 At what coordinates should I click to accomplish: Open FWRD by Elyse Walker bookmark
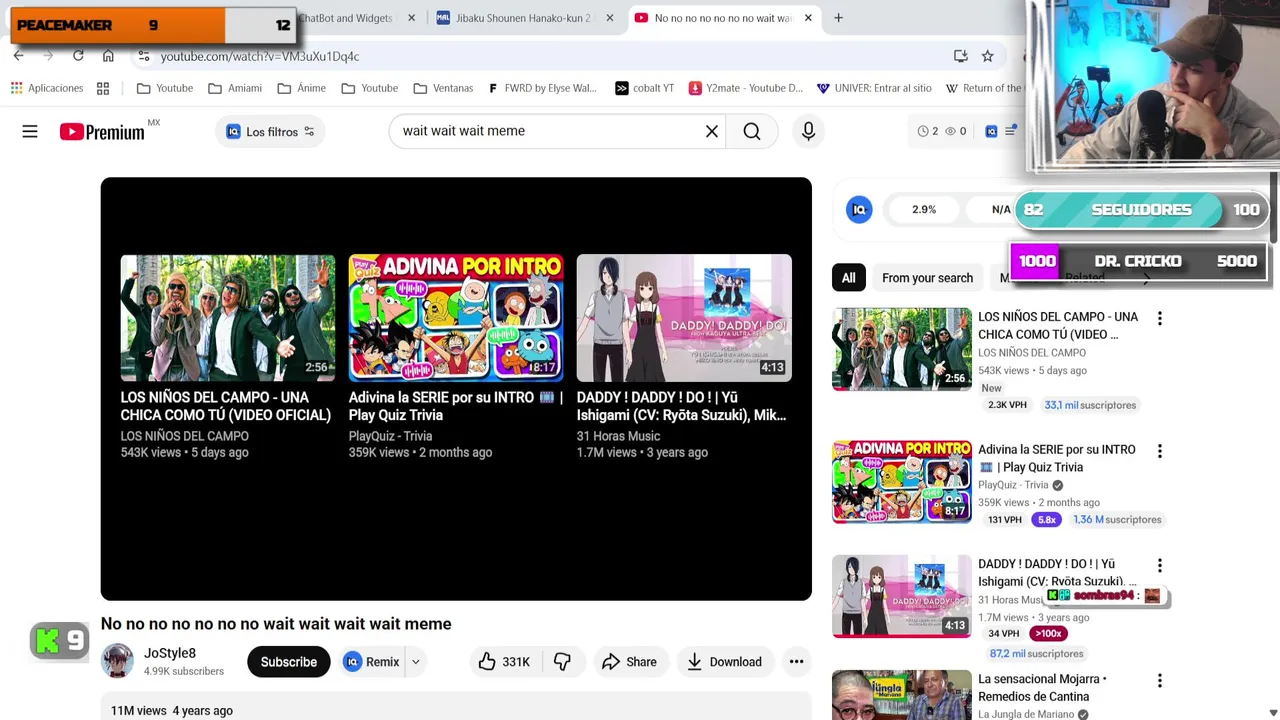[542, 88]
